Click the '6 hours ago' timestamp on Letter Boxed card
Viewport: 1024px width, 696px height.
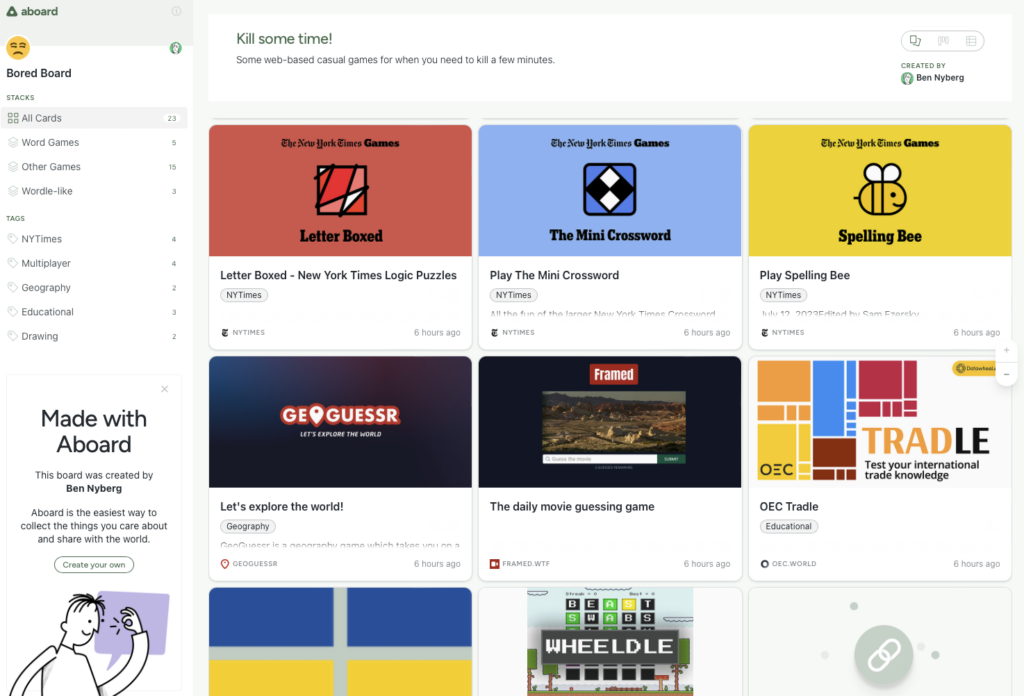point(437,332)
